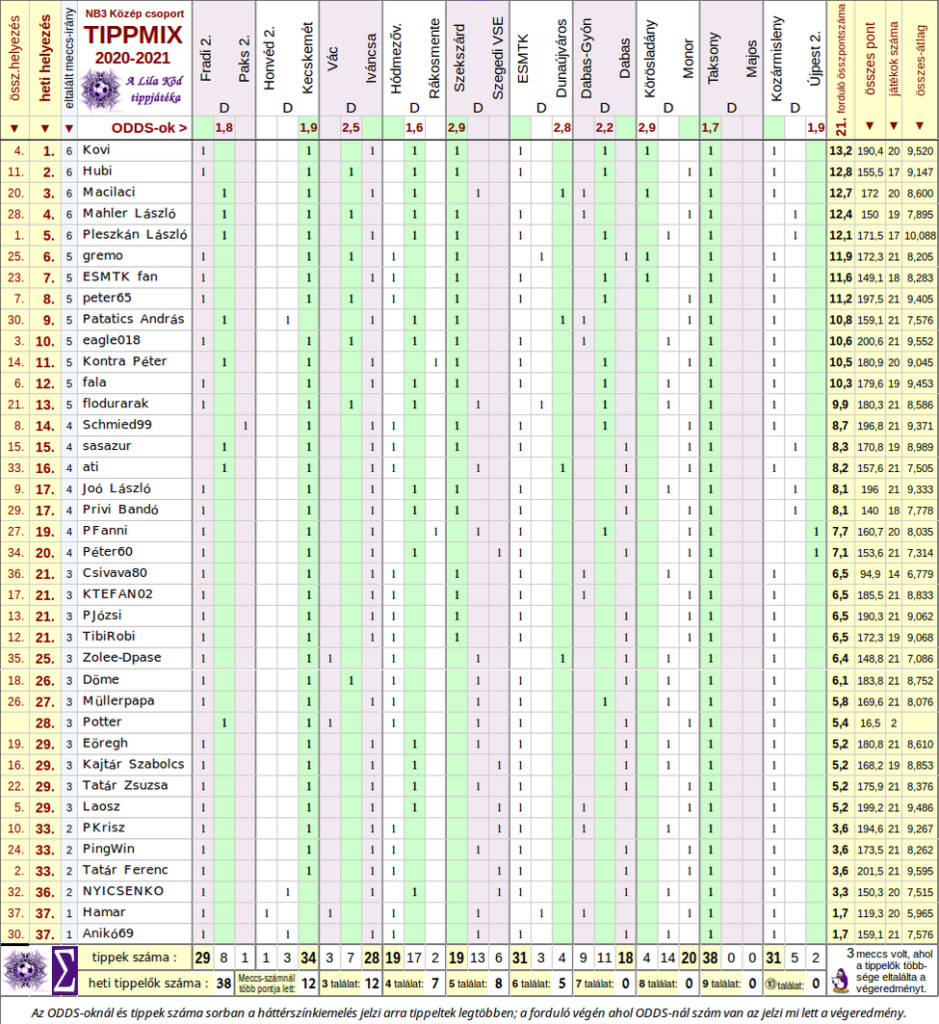Click the heti tippelők száma value 38

(x=223, y=983)
